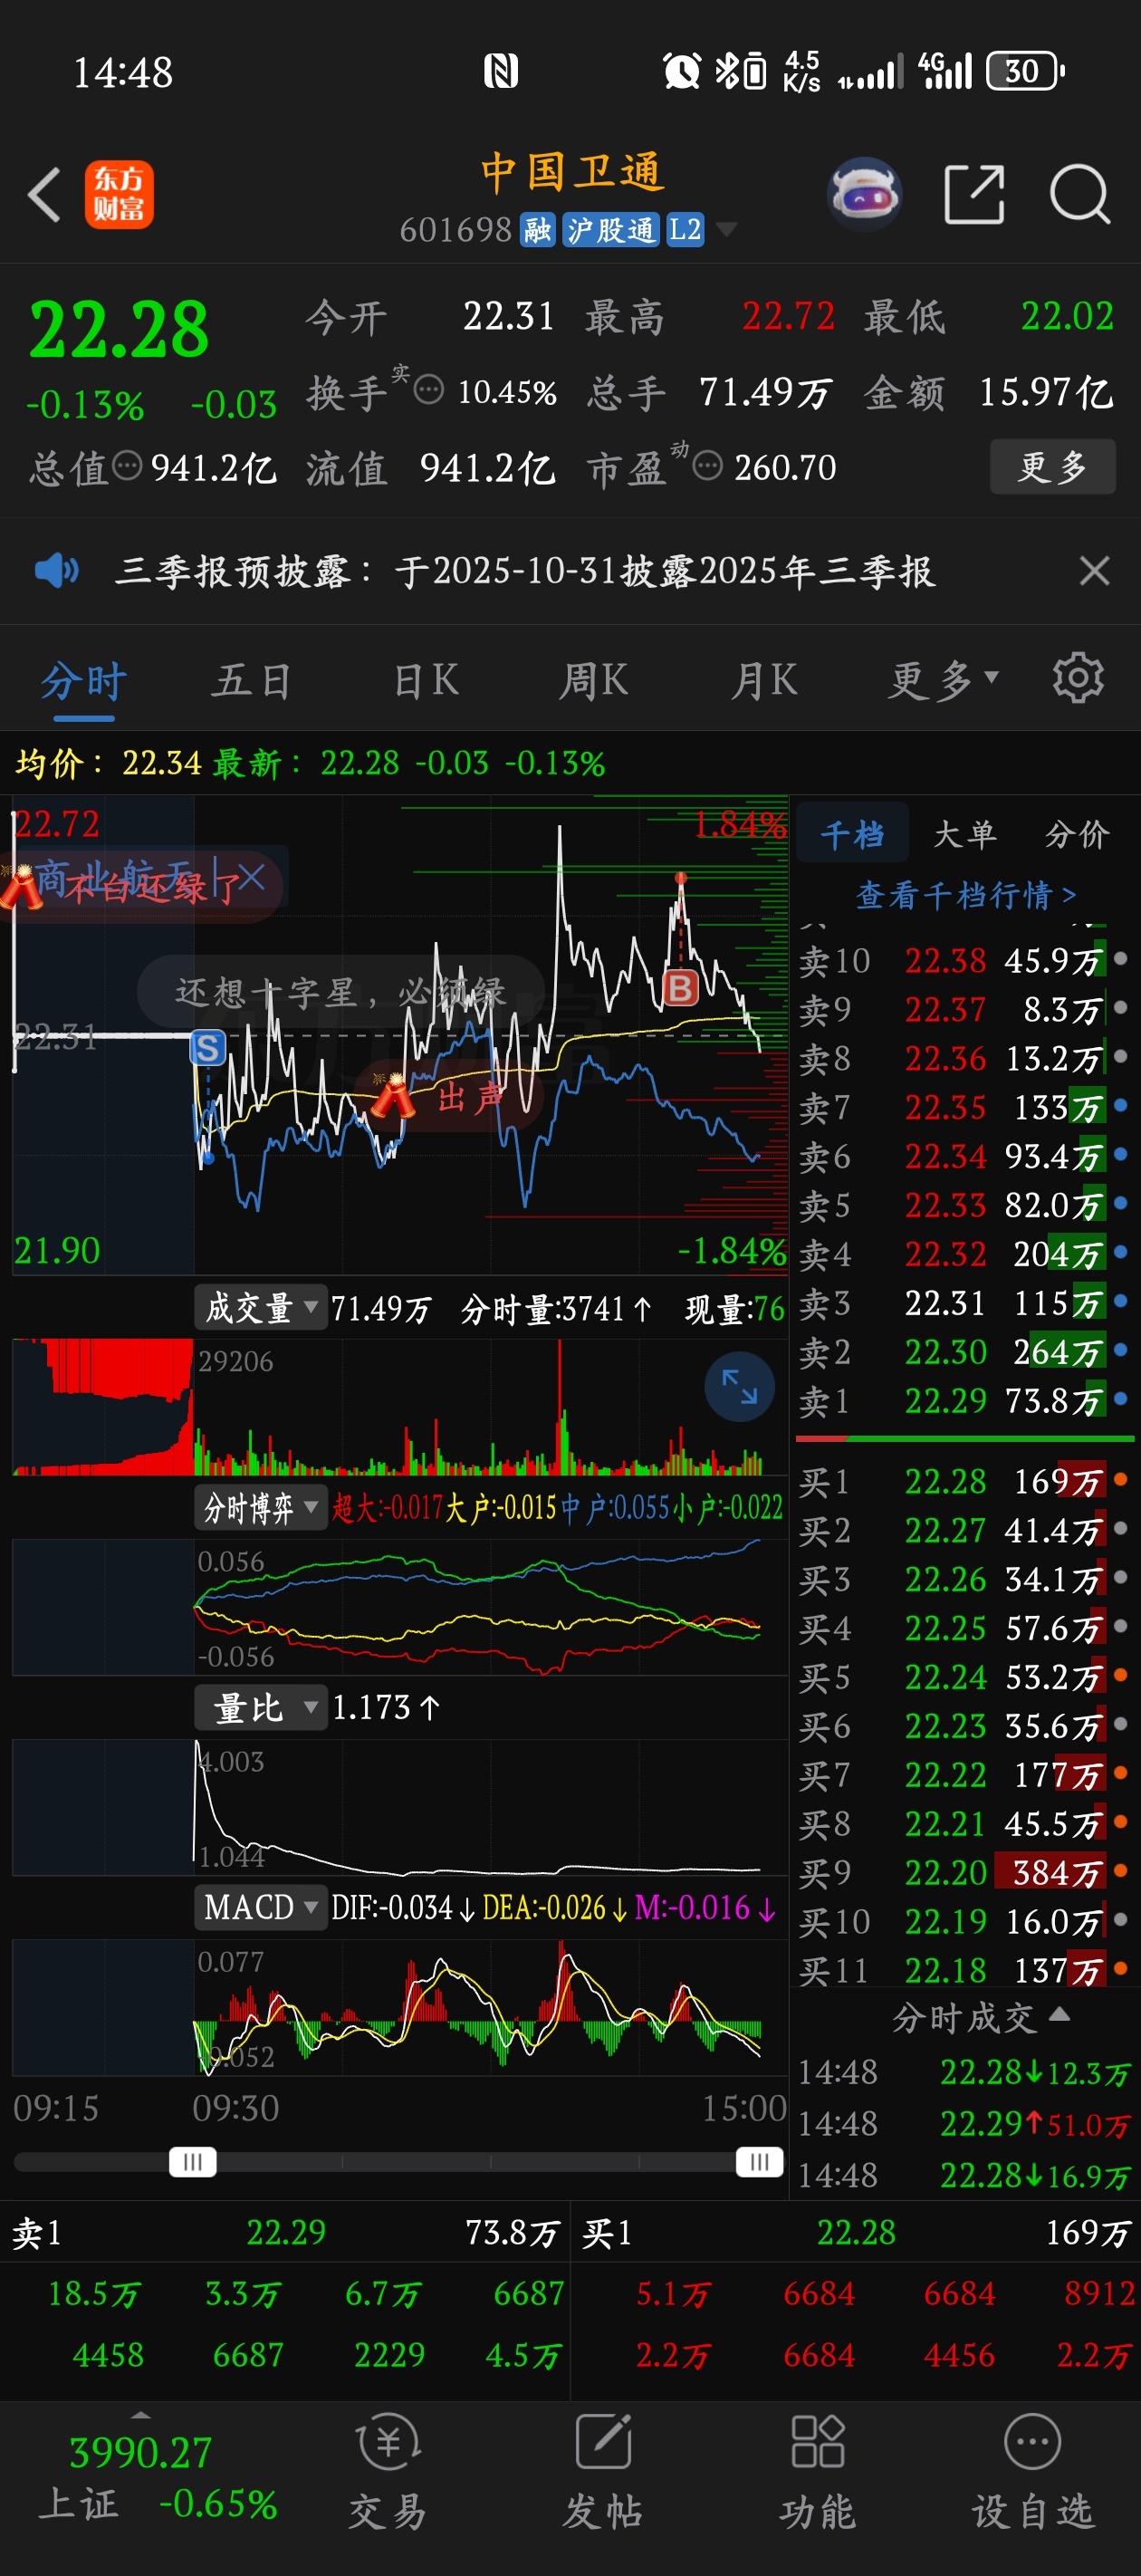Open the 东方财富 logo icon

[x=119, y=194]
